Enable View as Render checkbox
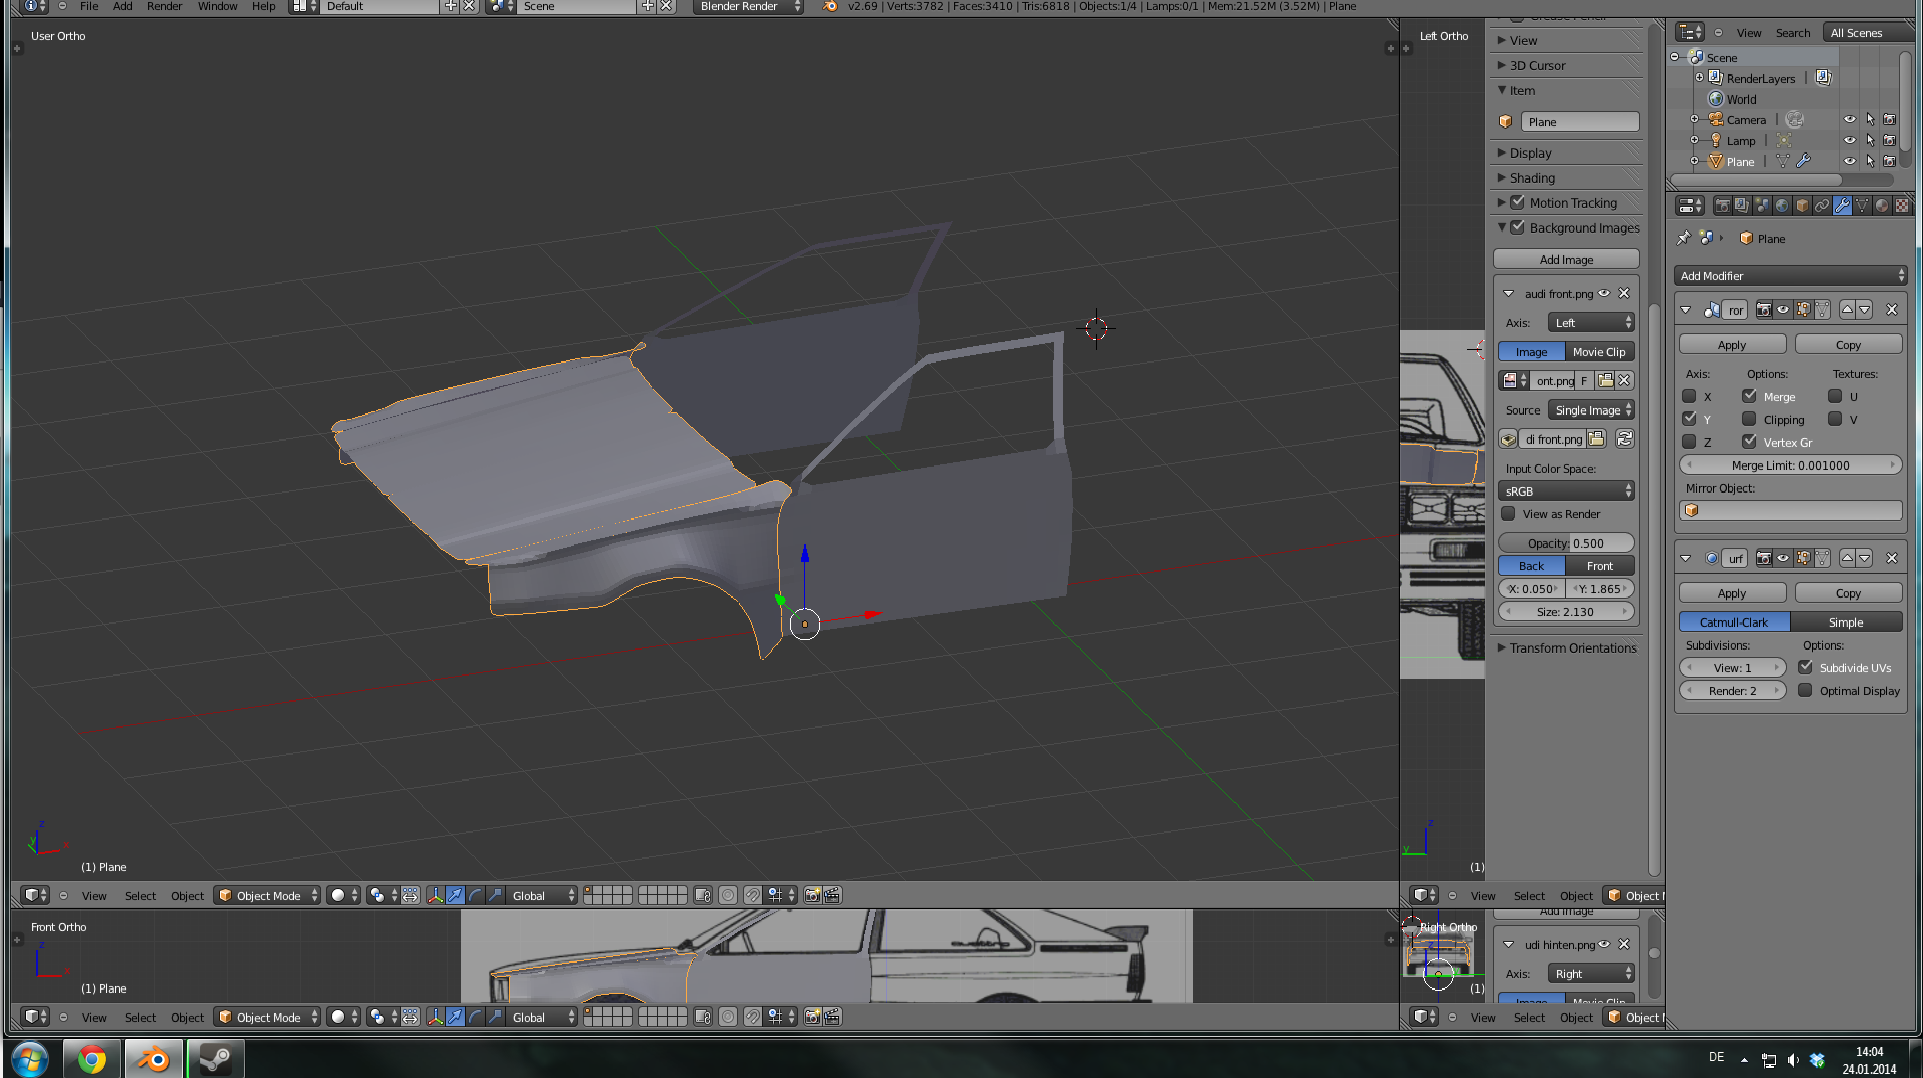The height and width of the screenshot is (1078, 1923). coord(1508,514)
